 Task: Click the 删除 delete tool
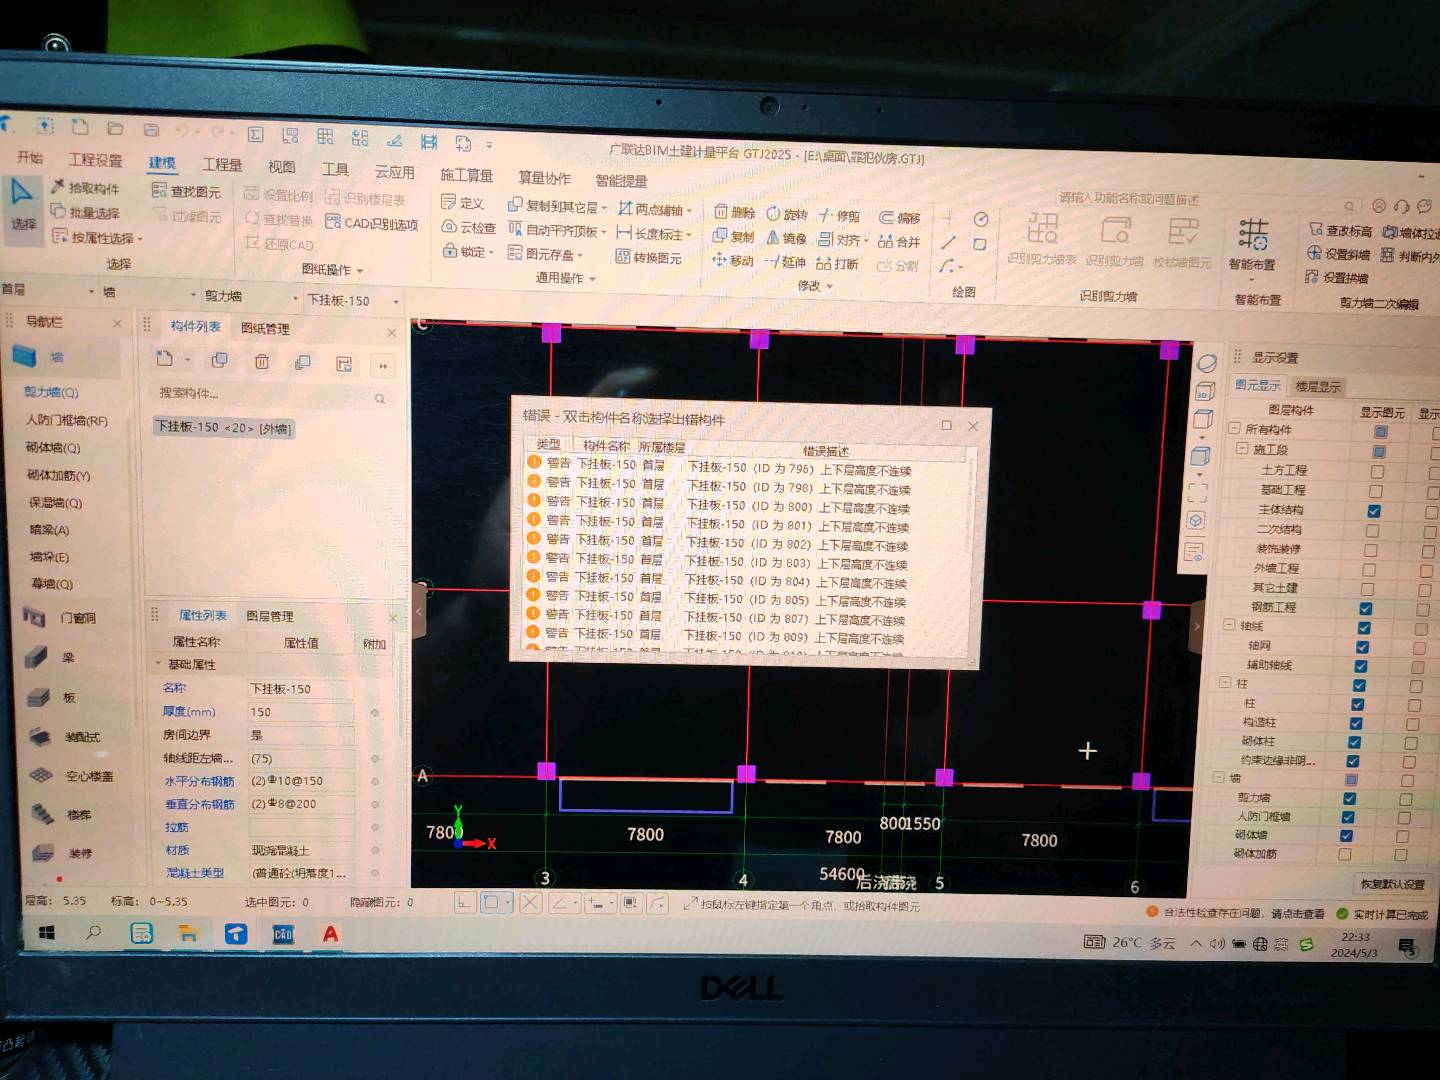(735, 212)
